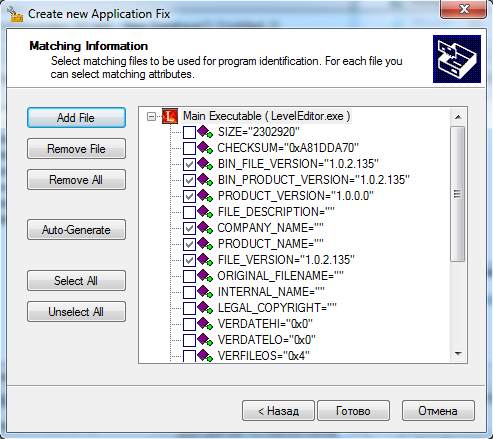The image size is (493, 439).
Task: Click the attribute icon beside PRODUCT_NAME
Action: coord(205,244)
